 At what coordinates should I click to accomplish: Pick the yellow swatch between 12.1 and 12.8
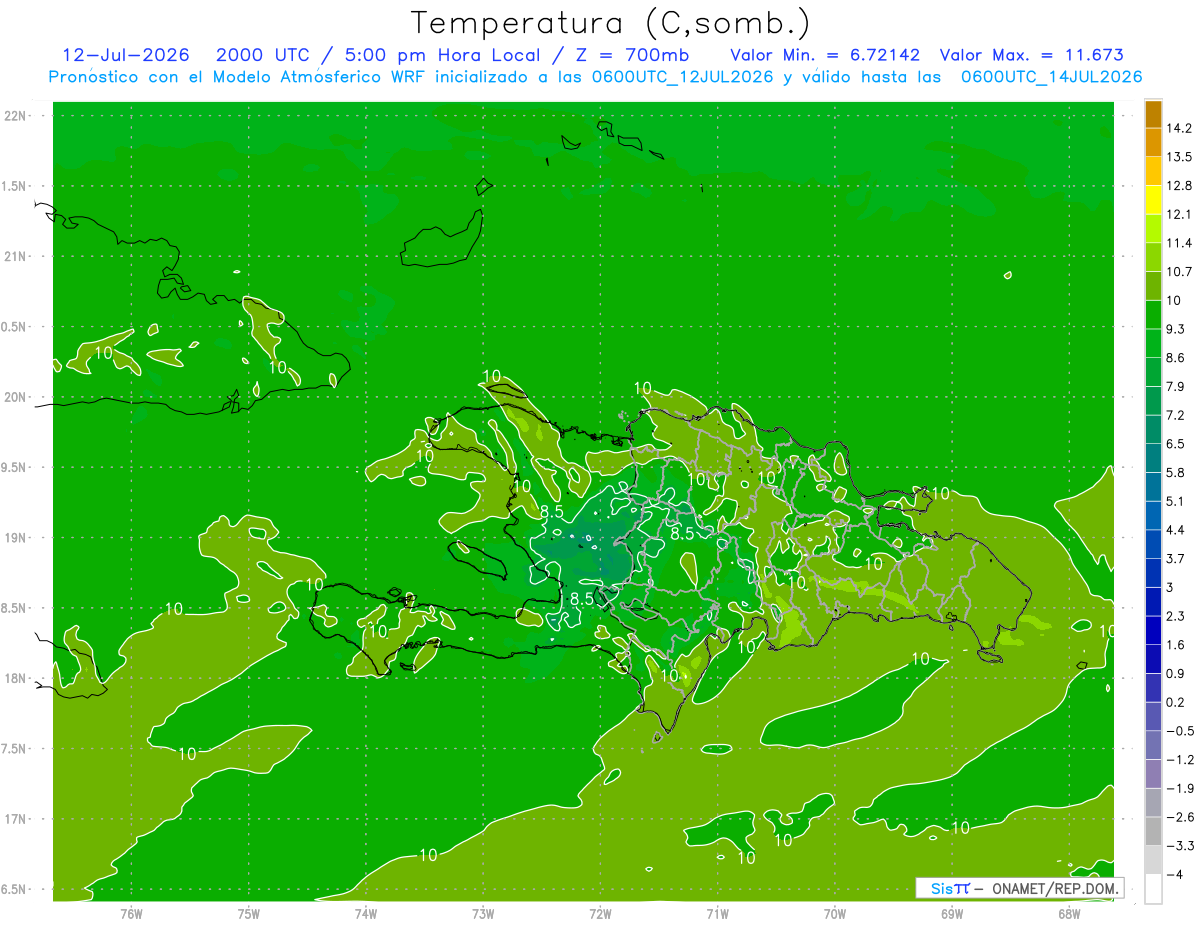(x=1153, y=200)
